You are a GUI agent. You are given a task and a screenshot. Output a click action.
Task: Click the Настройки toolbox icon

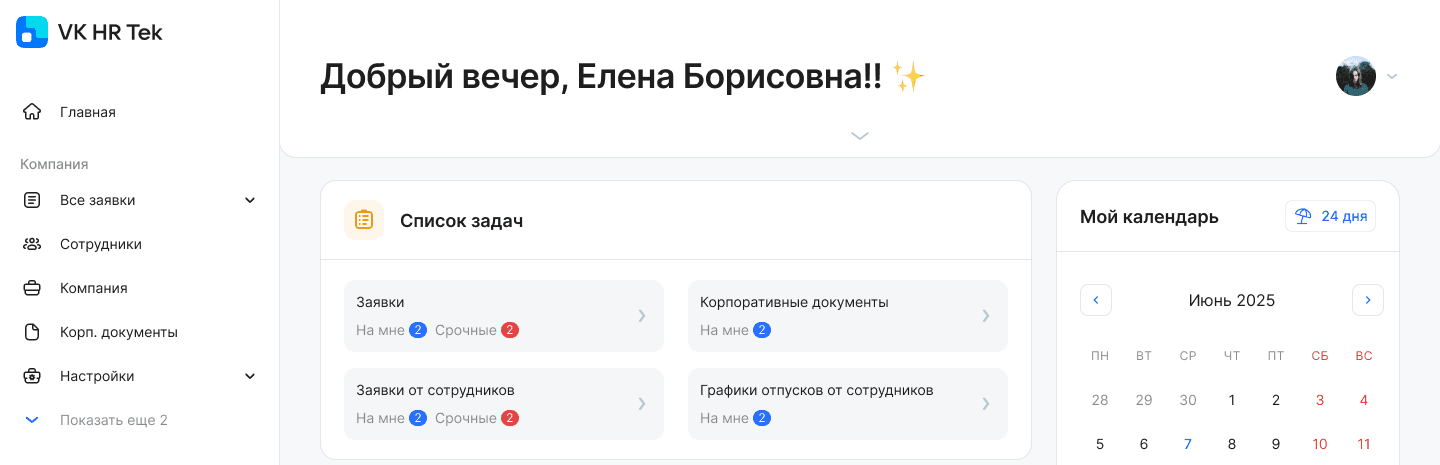32,376
